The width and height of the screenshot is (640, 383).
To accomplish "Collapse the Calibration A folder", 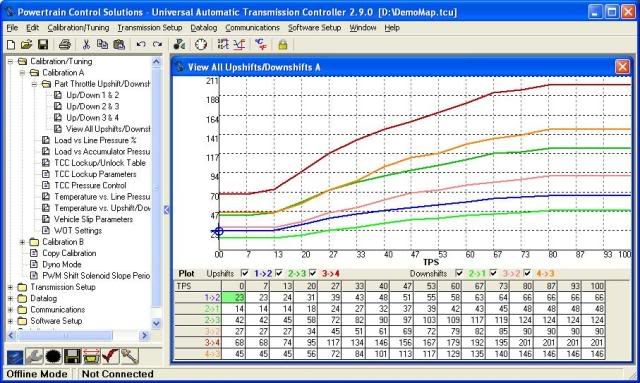I will 22,73.
